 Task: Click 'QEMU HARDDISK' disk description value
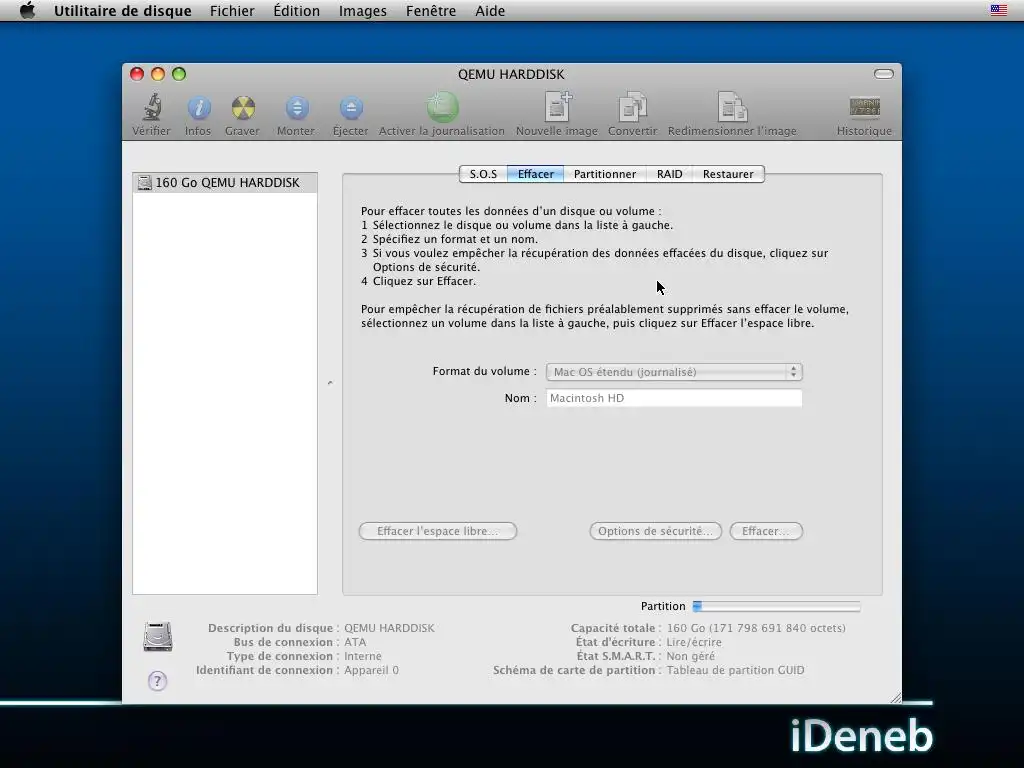click(x=389, y=628)
